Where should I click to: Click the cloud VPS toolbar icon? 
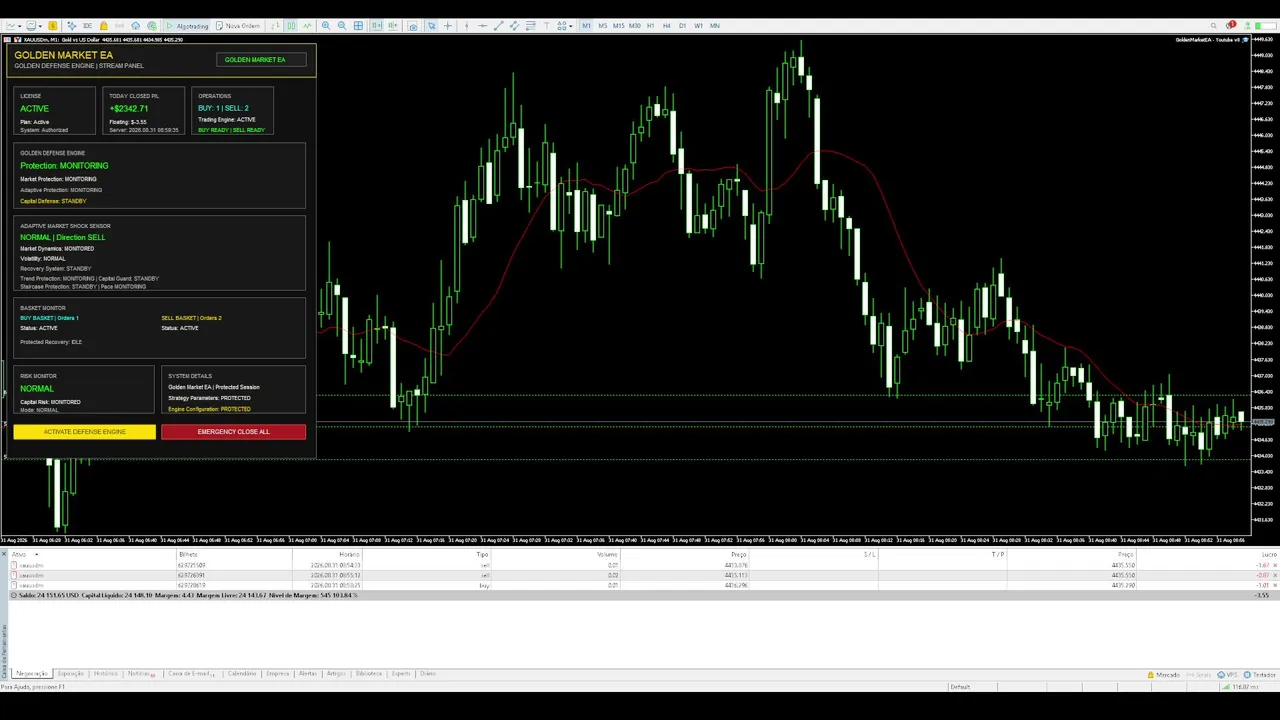tap(135, 25)
